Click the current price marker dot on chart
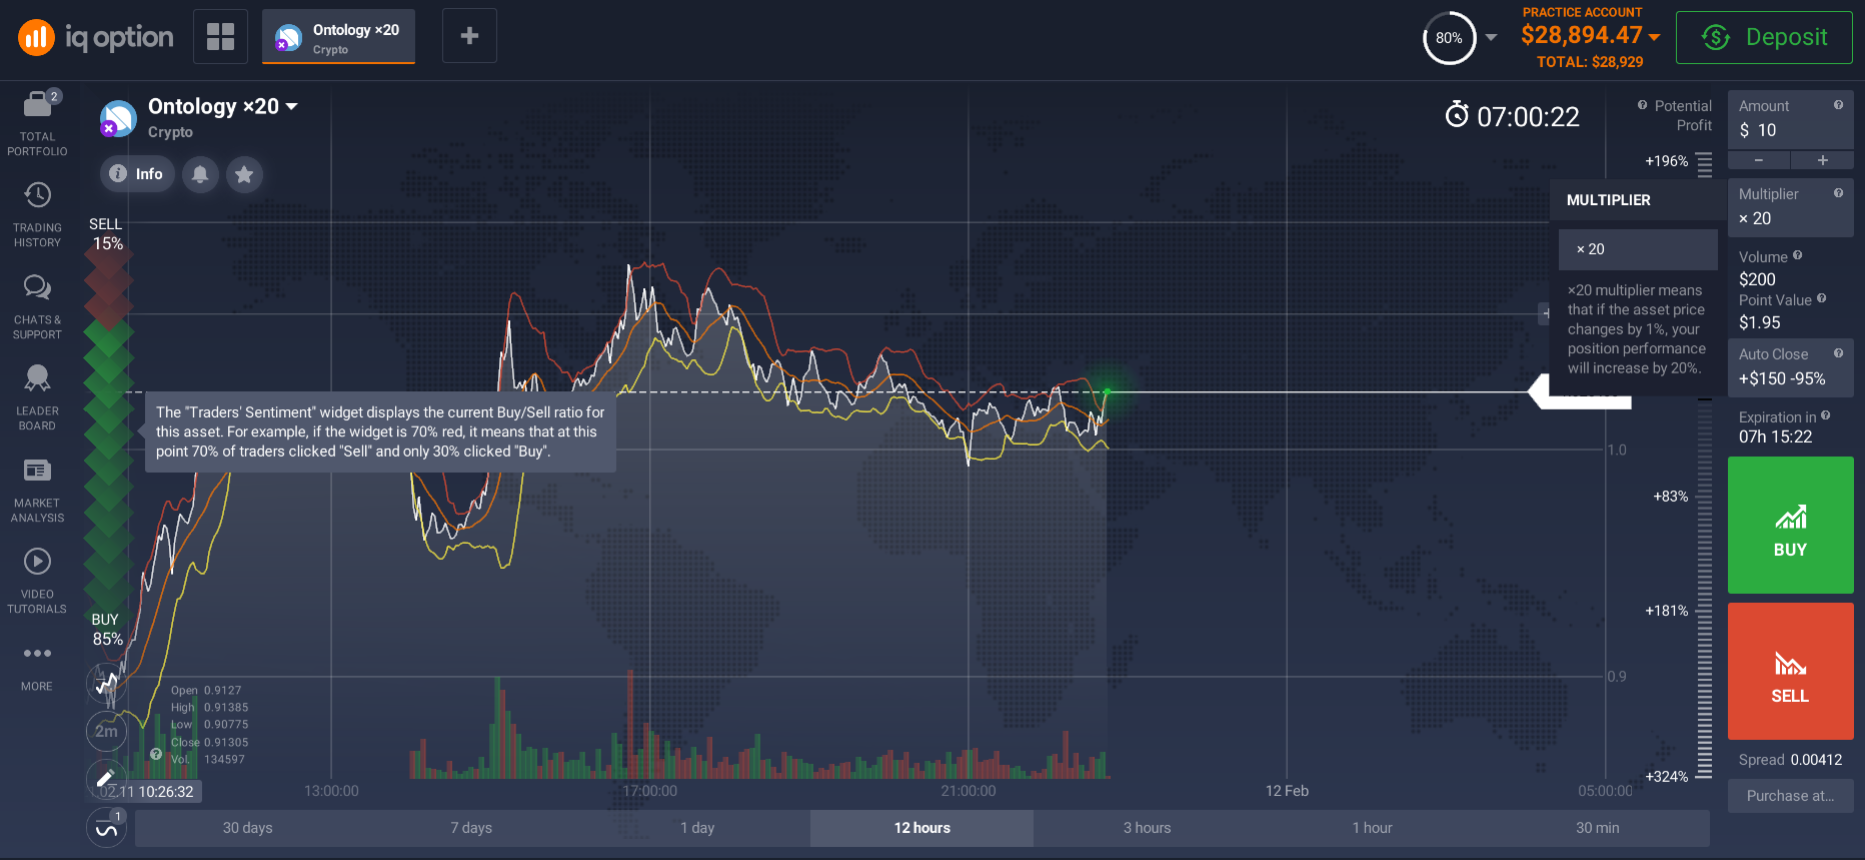 1107,391
